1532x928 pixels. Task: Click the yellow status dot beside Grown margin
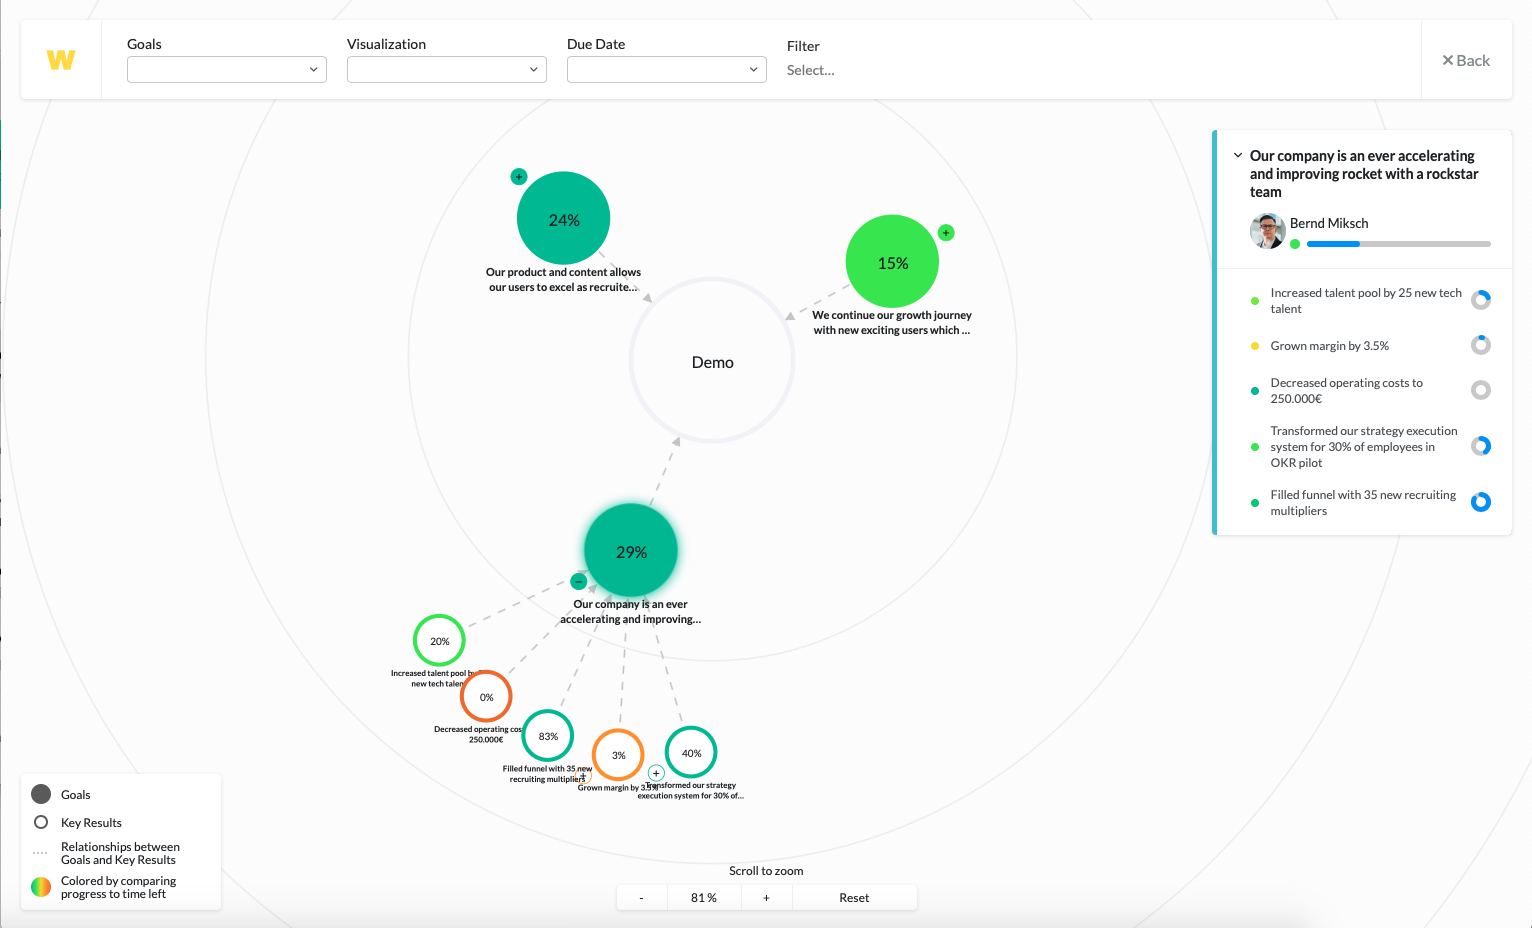pos(1255,346)
